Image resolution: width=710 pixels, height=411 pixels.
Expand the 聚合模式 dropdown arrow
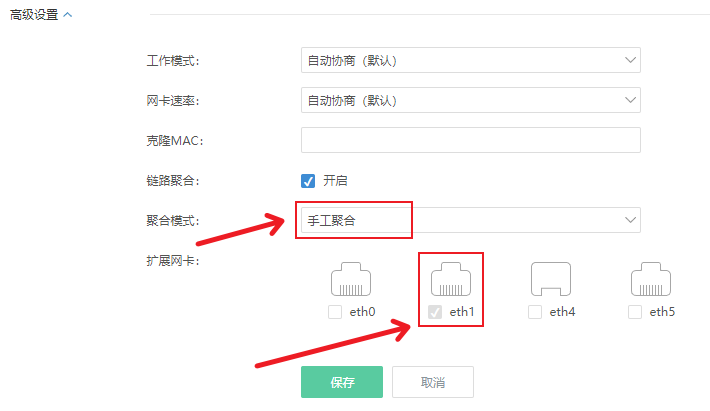point(630,220)
